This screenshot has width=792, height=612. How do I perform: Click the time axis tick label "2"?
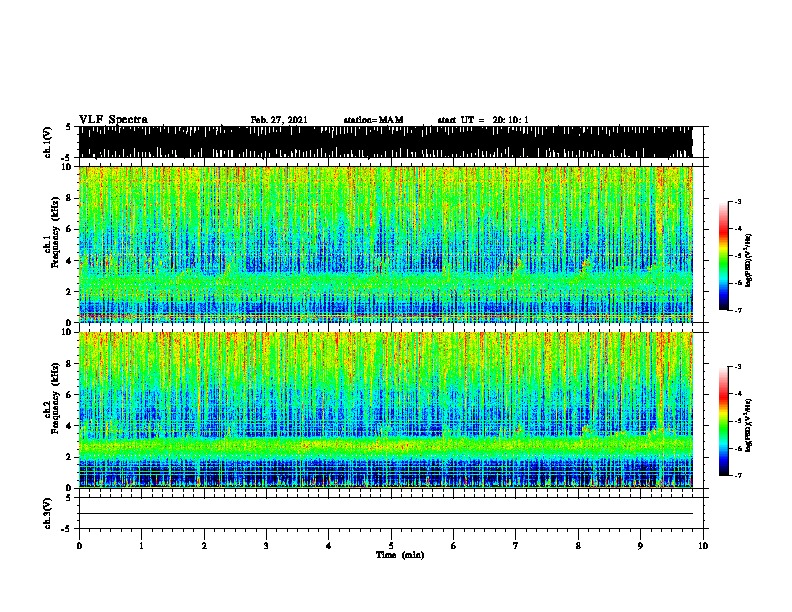pos(204,546)
